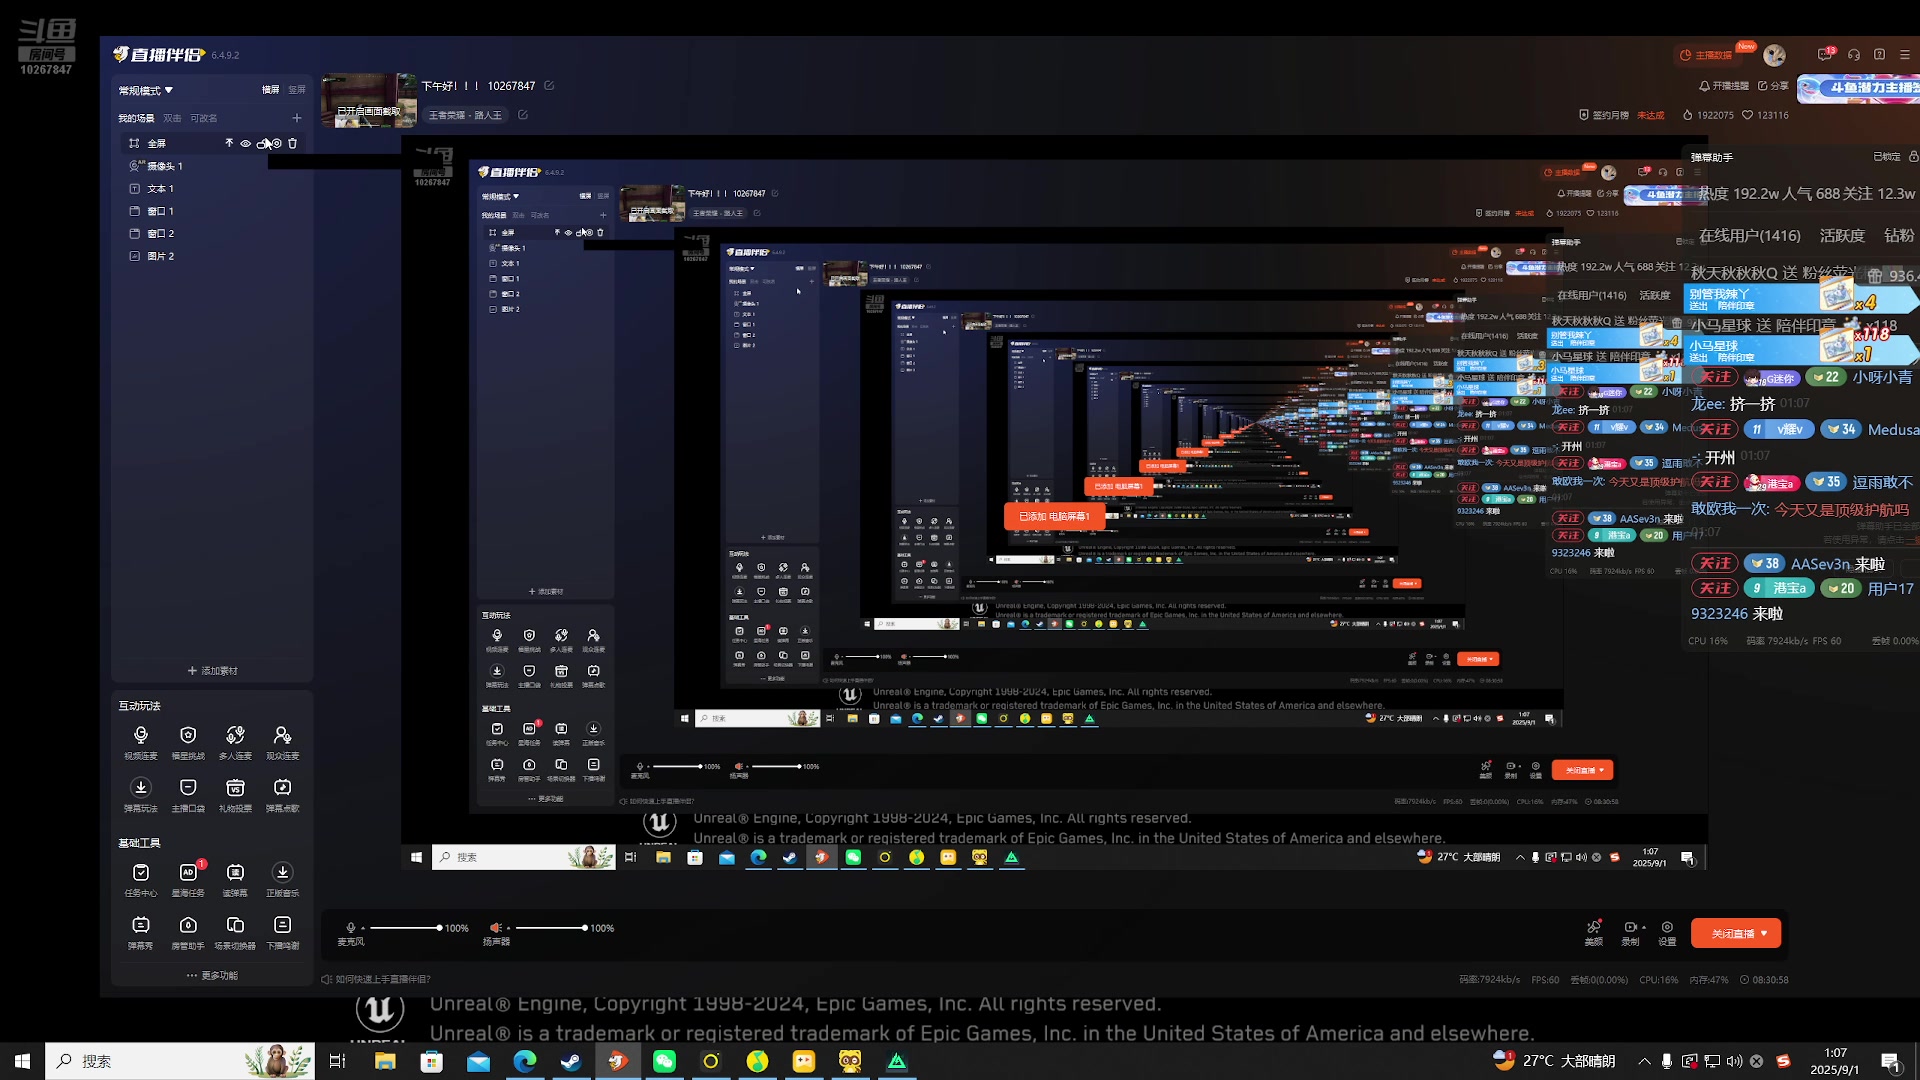Click the Windows taskbar 搜索 search box
This screenshot has width=1920, height=1080.
[x=180, y=1061]
